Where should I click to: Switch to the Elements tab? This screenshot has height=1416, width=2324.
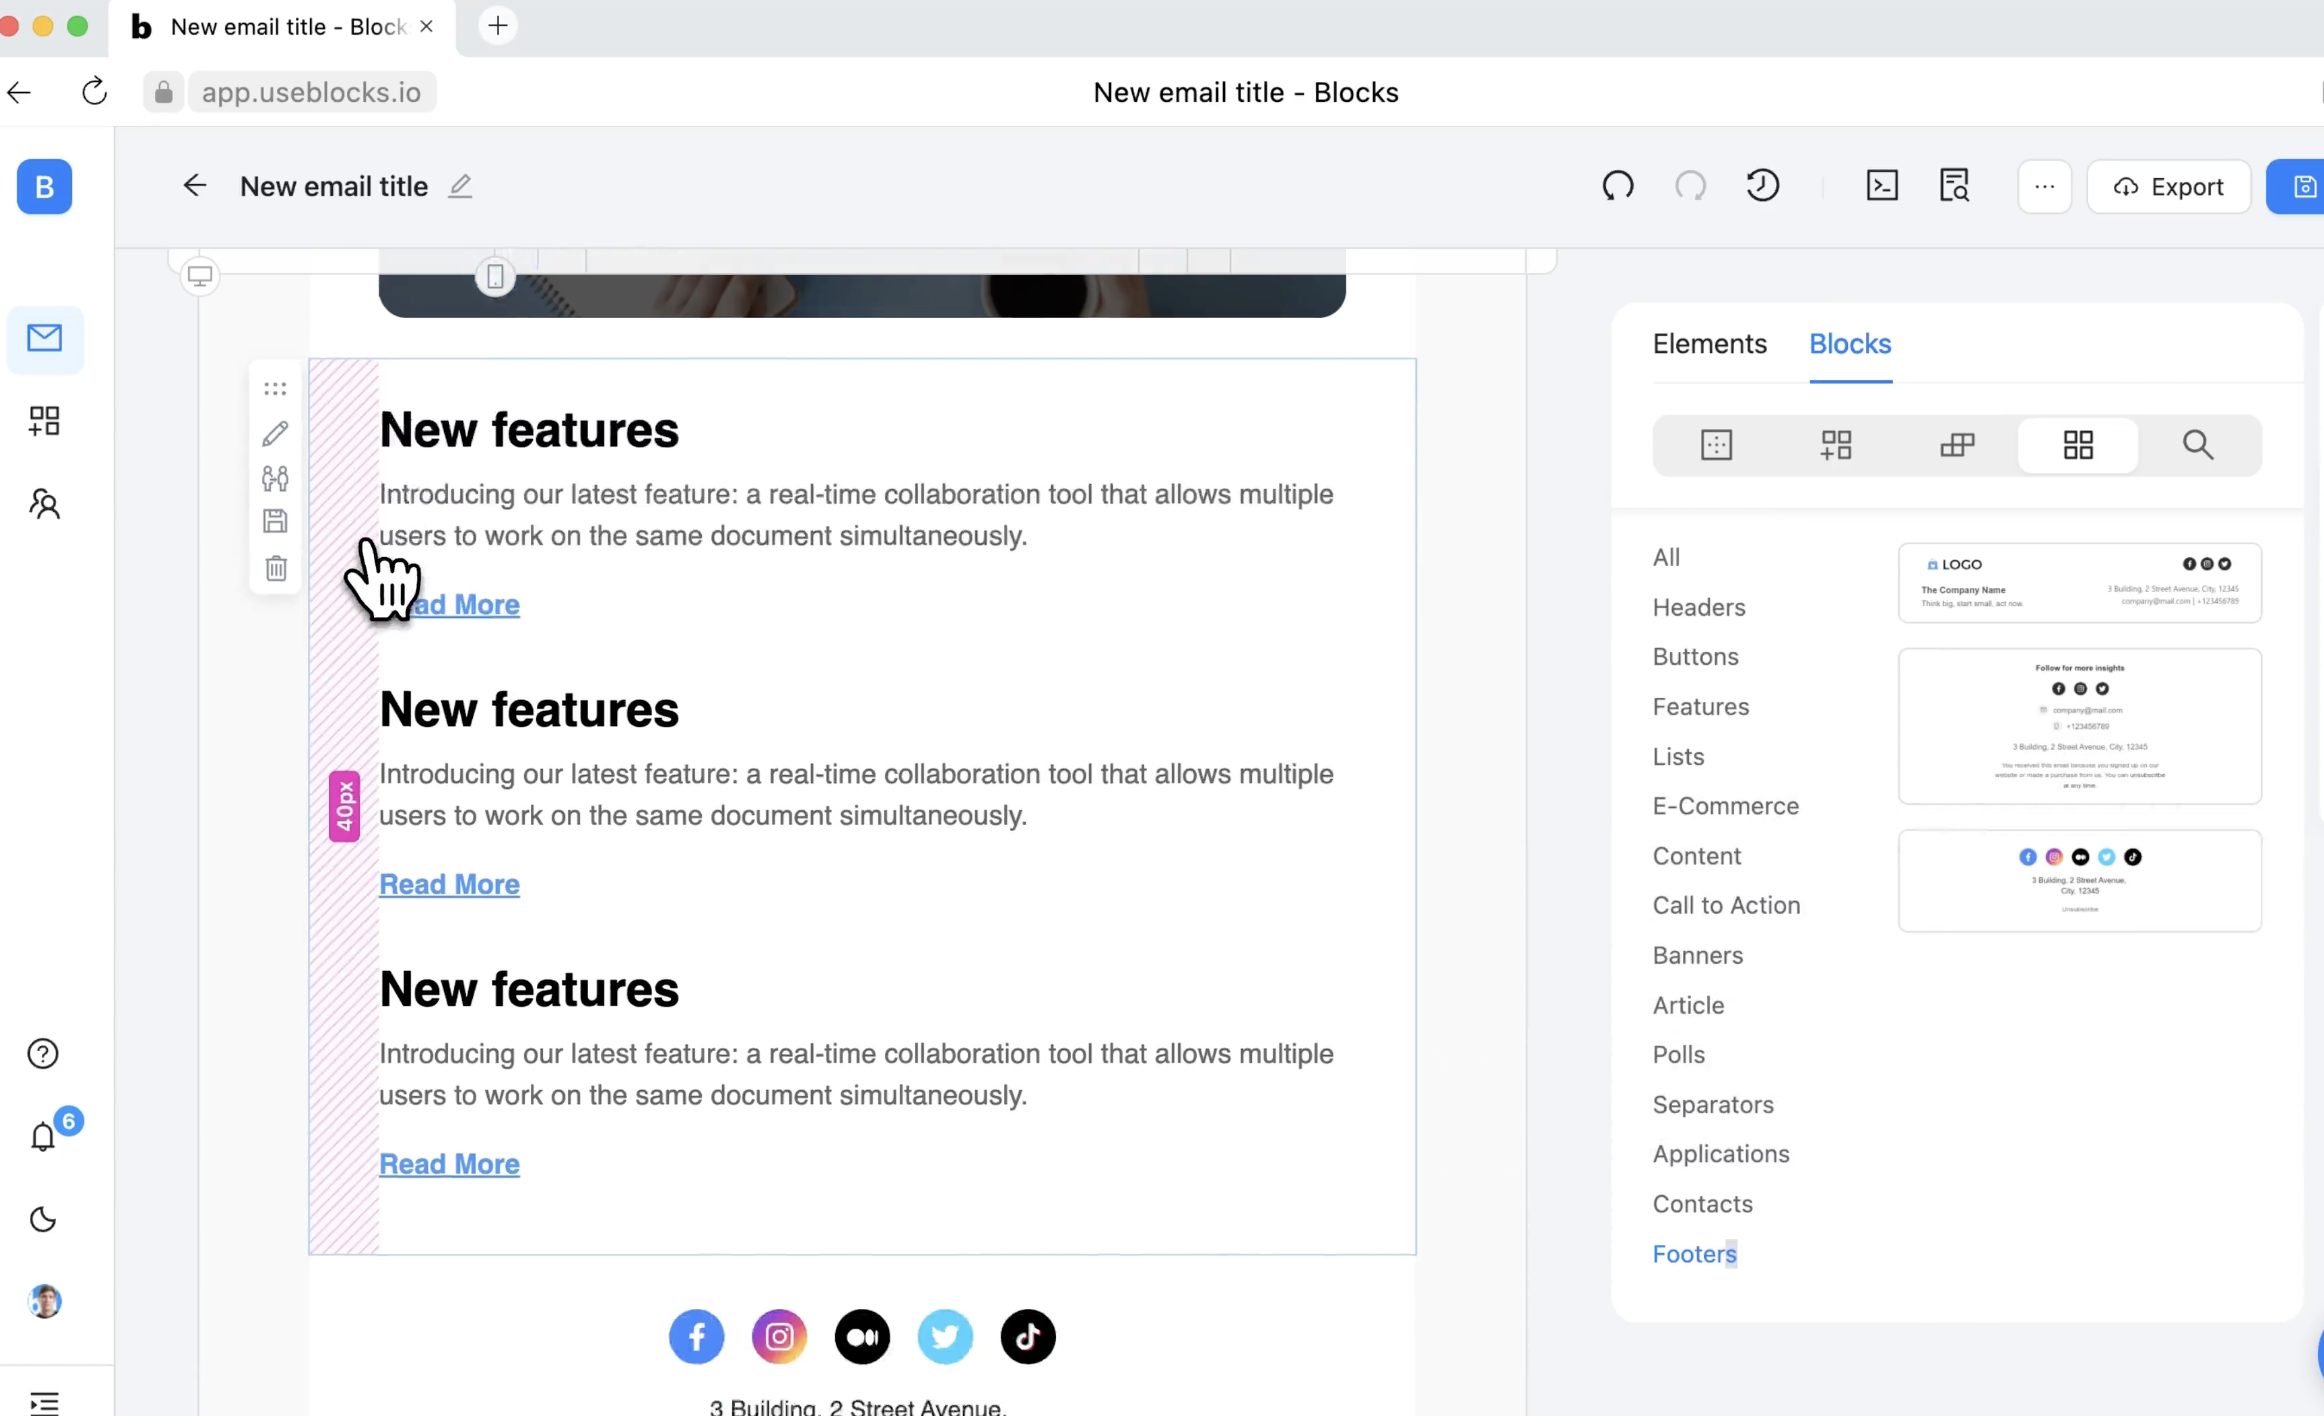click(1709, 344)
